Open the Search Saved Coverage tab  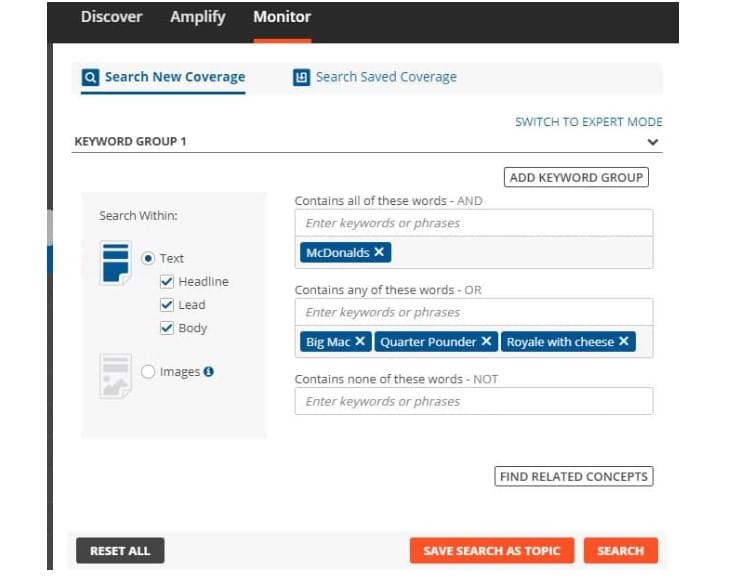click(x=375, y=77)
